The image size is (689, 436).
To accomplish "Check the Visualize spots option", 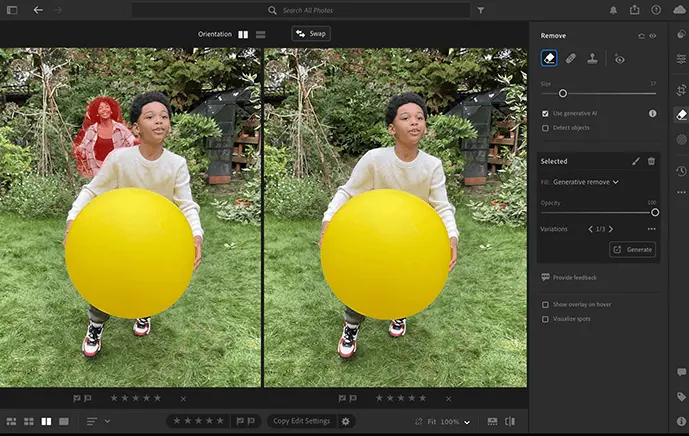I will [545, 319].
